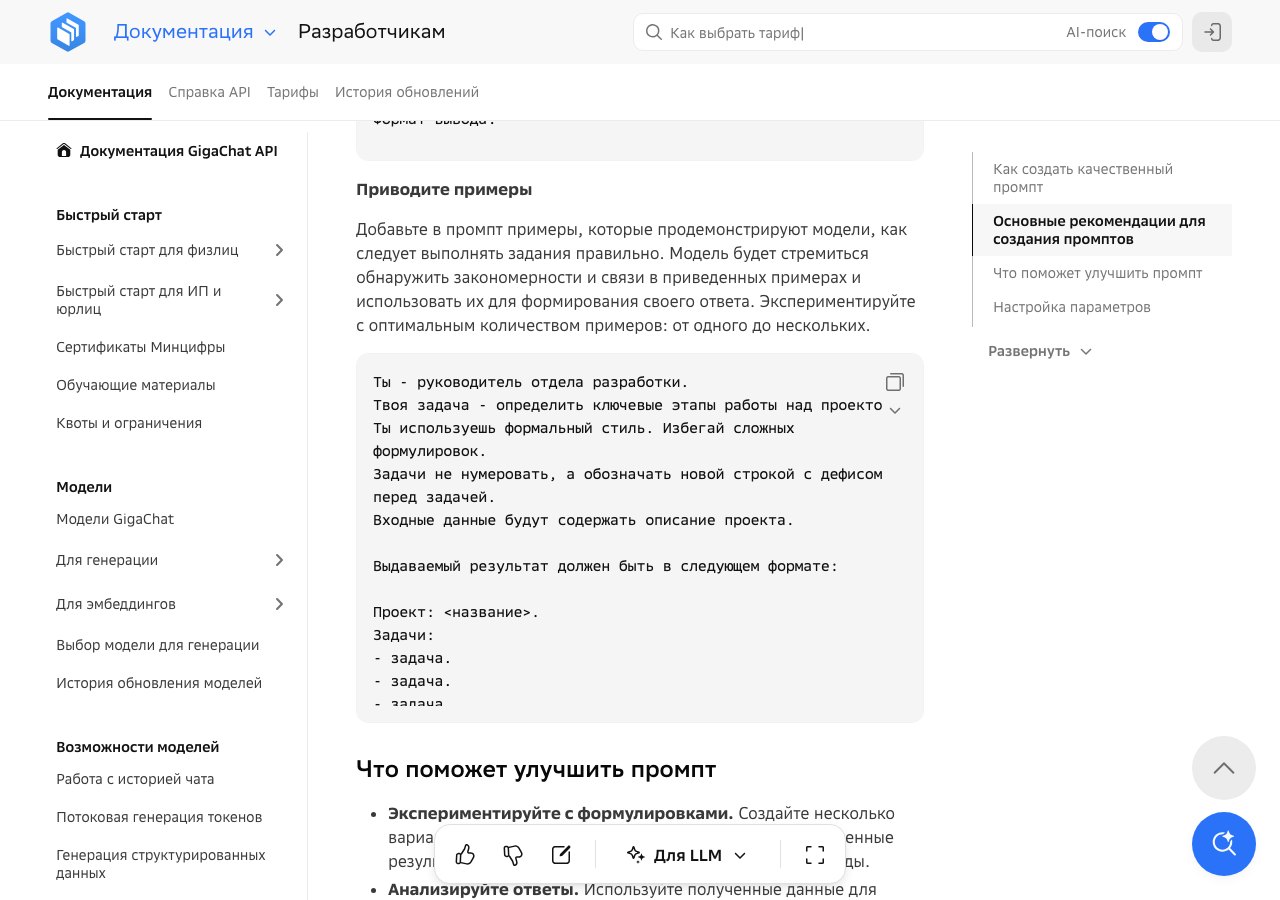Open Генерация структурированных данных page
This screenshot has width=1280, height=900.
[x=161, y=864]
